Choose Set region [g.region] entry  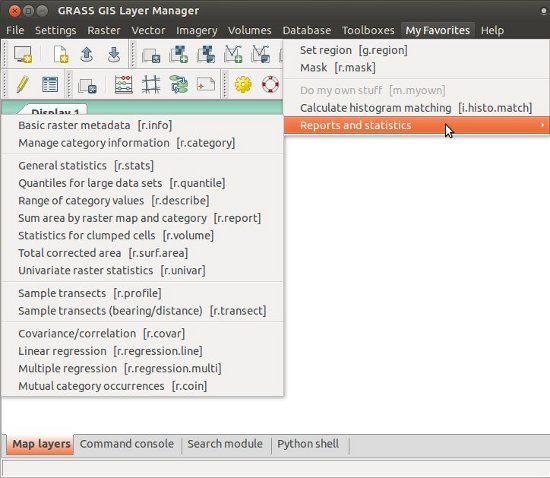[x=354, y=50]
